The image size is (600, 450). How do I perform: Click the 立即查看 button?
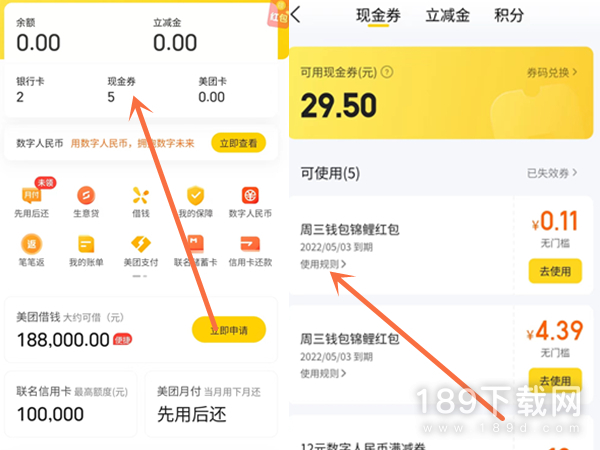tap(238, 143)
